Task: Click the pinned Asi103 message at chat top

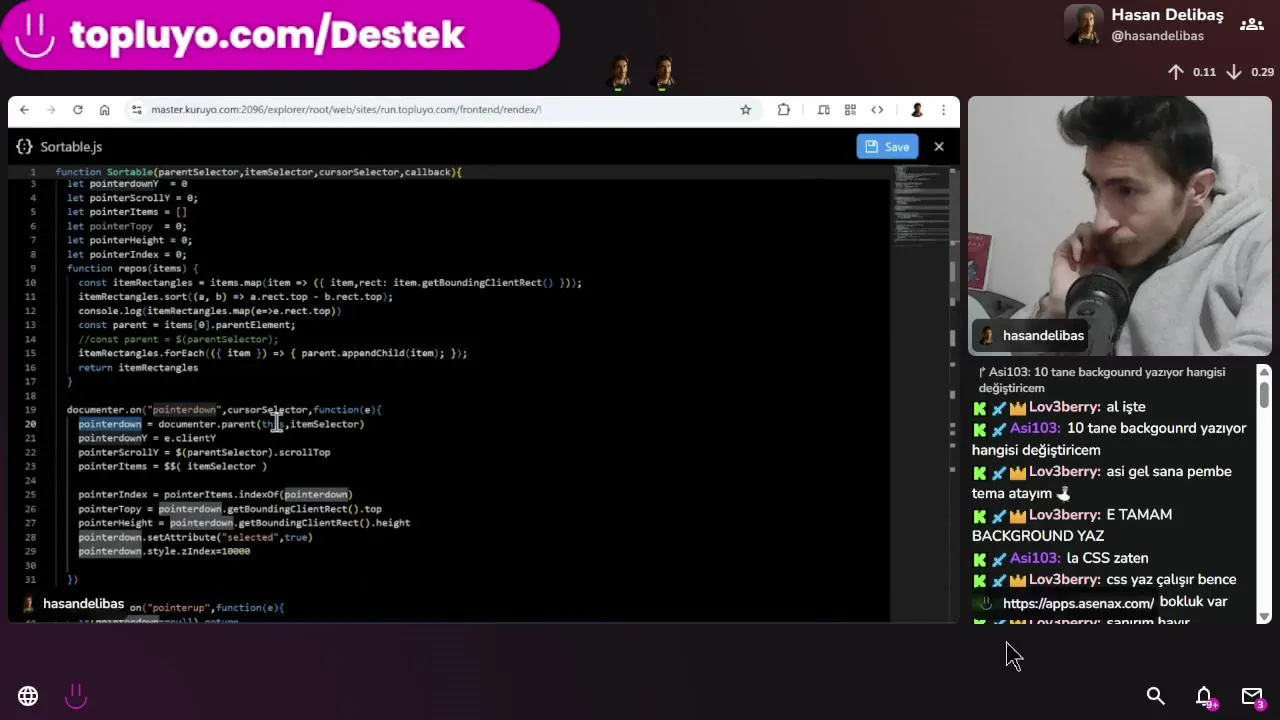Action: (1110, 380)
